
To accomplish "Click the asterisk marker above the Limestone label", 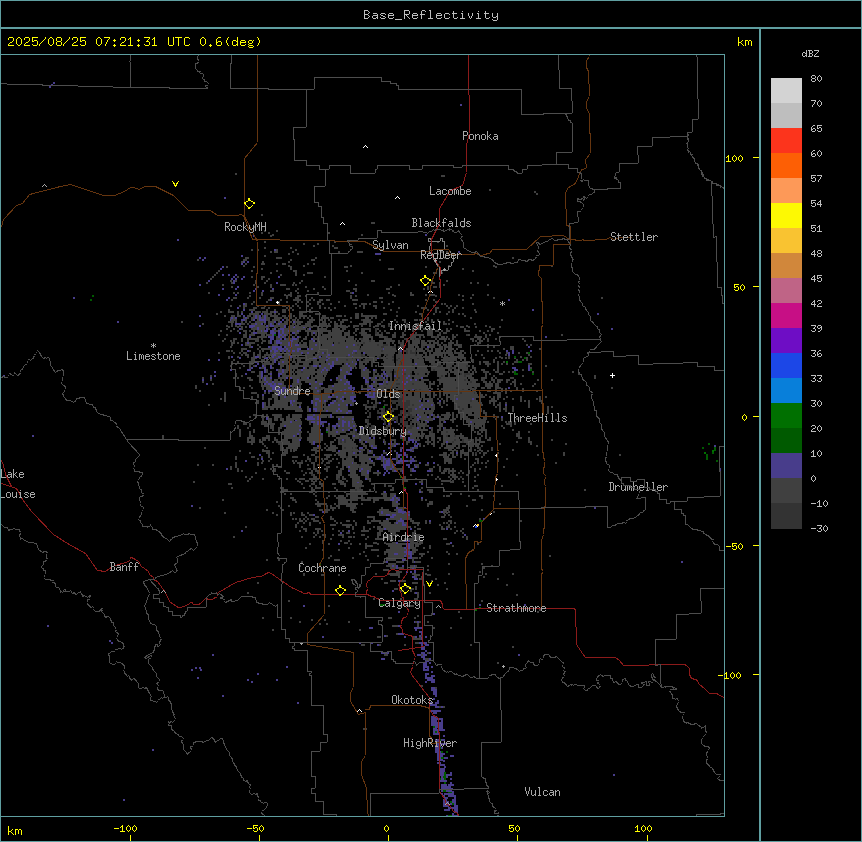I will pos(153,345).
